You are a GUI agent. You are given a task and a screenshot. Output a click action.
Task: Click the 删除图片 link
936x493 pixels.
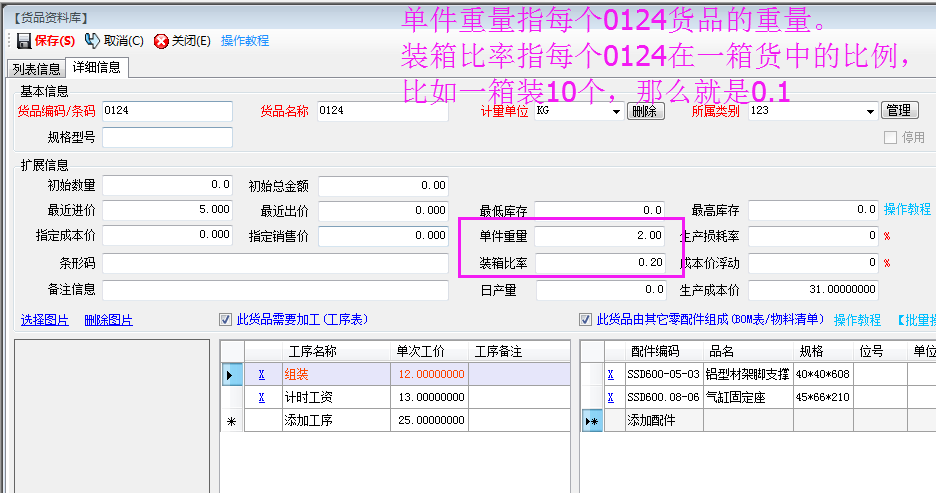pyautogui.click(x=108, y=320)
